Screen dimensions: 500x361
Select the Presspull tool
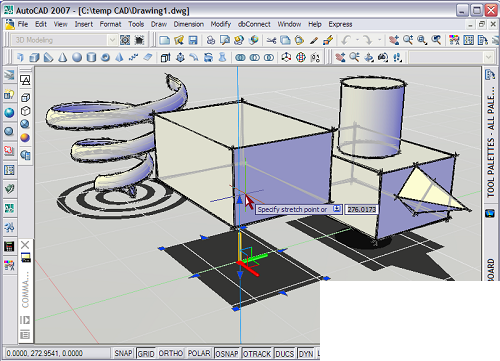[x=180, y=57]
